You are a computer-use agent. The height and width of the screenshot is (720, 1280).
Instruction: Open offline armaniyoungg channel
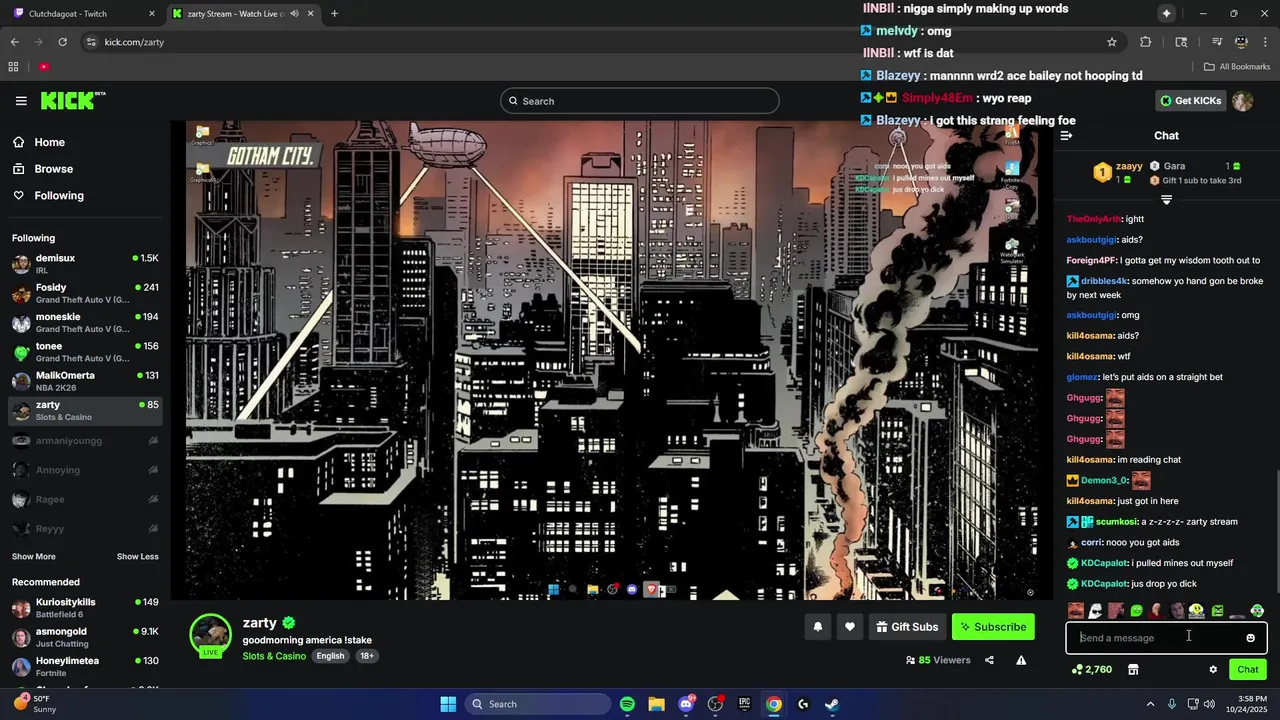click(x=85, y=441)
